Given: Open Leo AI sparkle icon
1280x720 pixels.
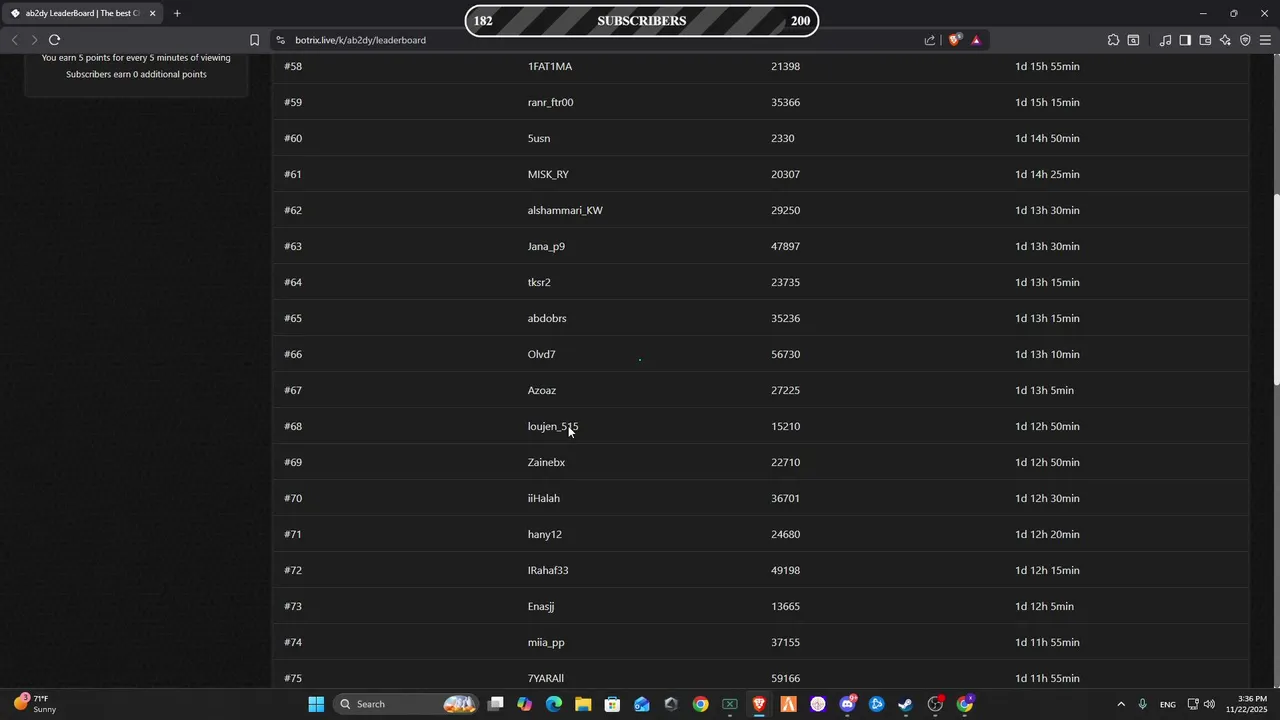Looking at the screenshot, I should (1225, 40).
